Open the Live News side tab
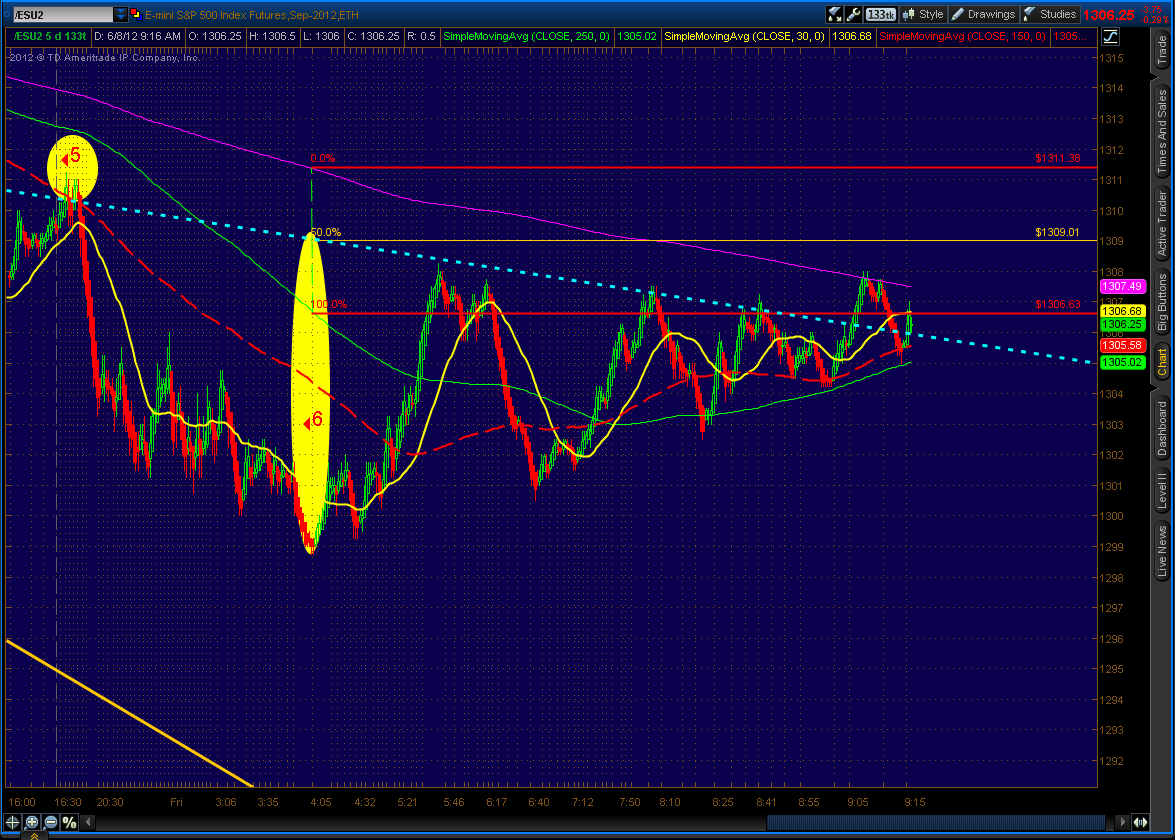The height and width of the screenshot is (840, 1175). click(x=1162, y=551)
